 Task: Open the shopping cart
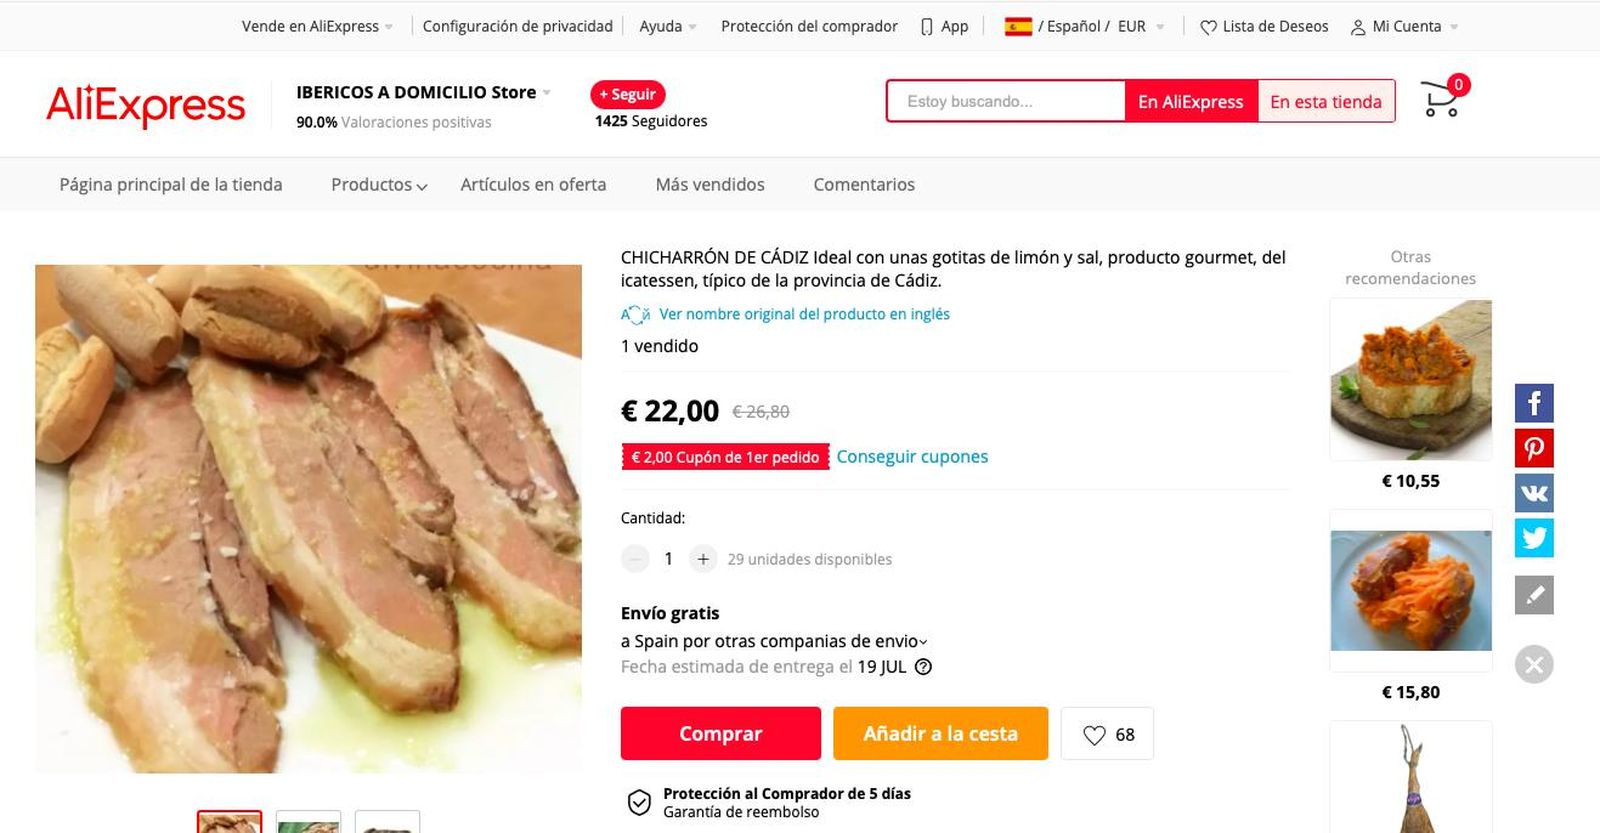tap(1440, 96)
